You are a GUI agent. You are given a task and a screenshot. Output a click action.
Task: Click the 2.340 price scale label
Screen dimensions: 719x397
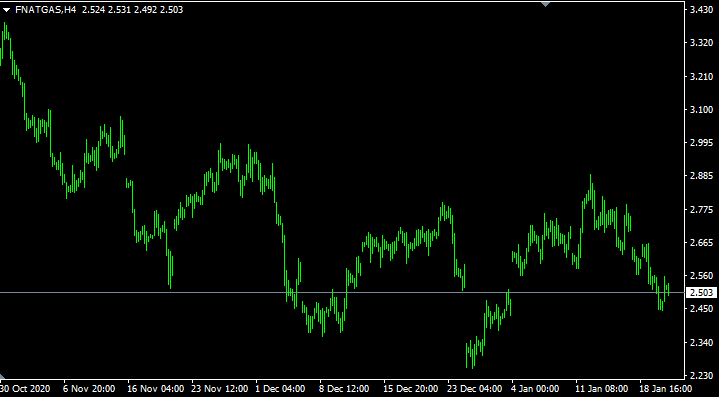click(x=701, y=342)
